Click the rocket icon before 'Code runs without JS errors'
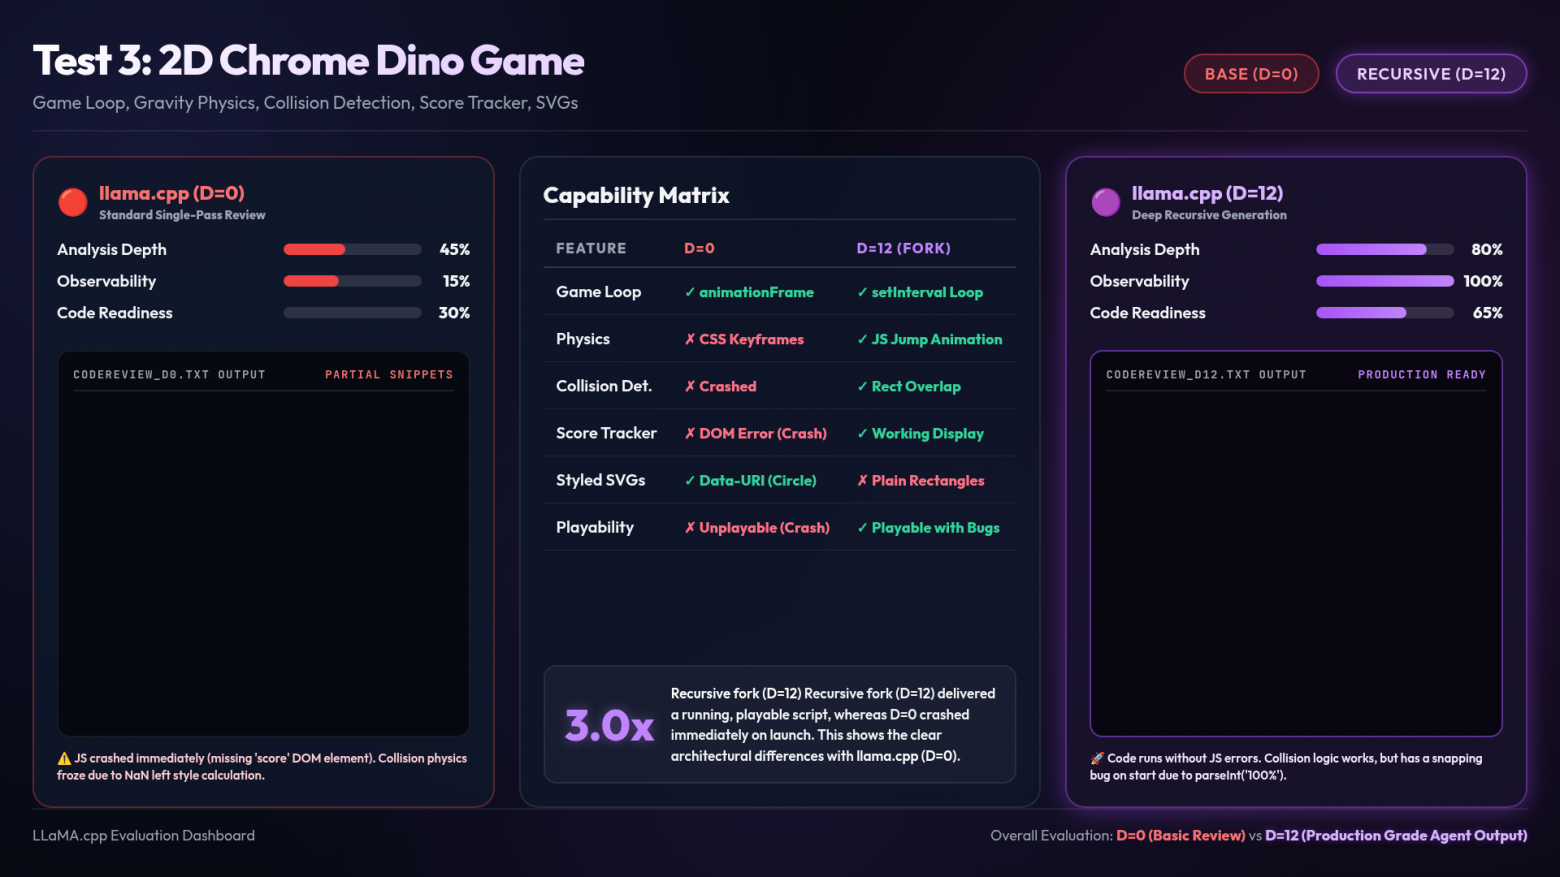The width and height of the screenshot is (1560, 877). (x=1097, y=758)
